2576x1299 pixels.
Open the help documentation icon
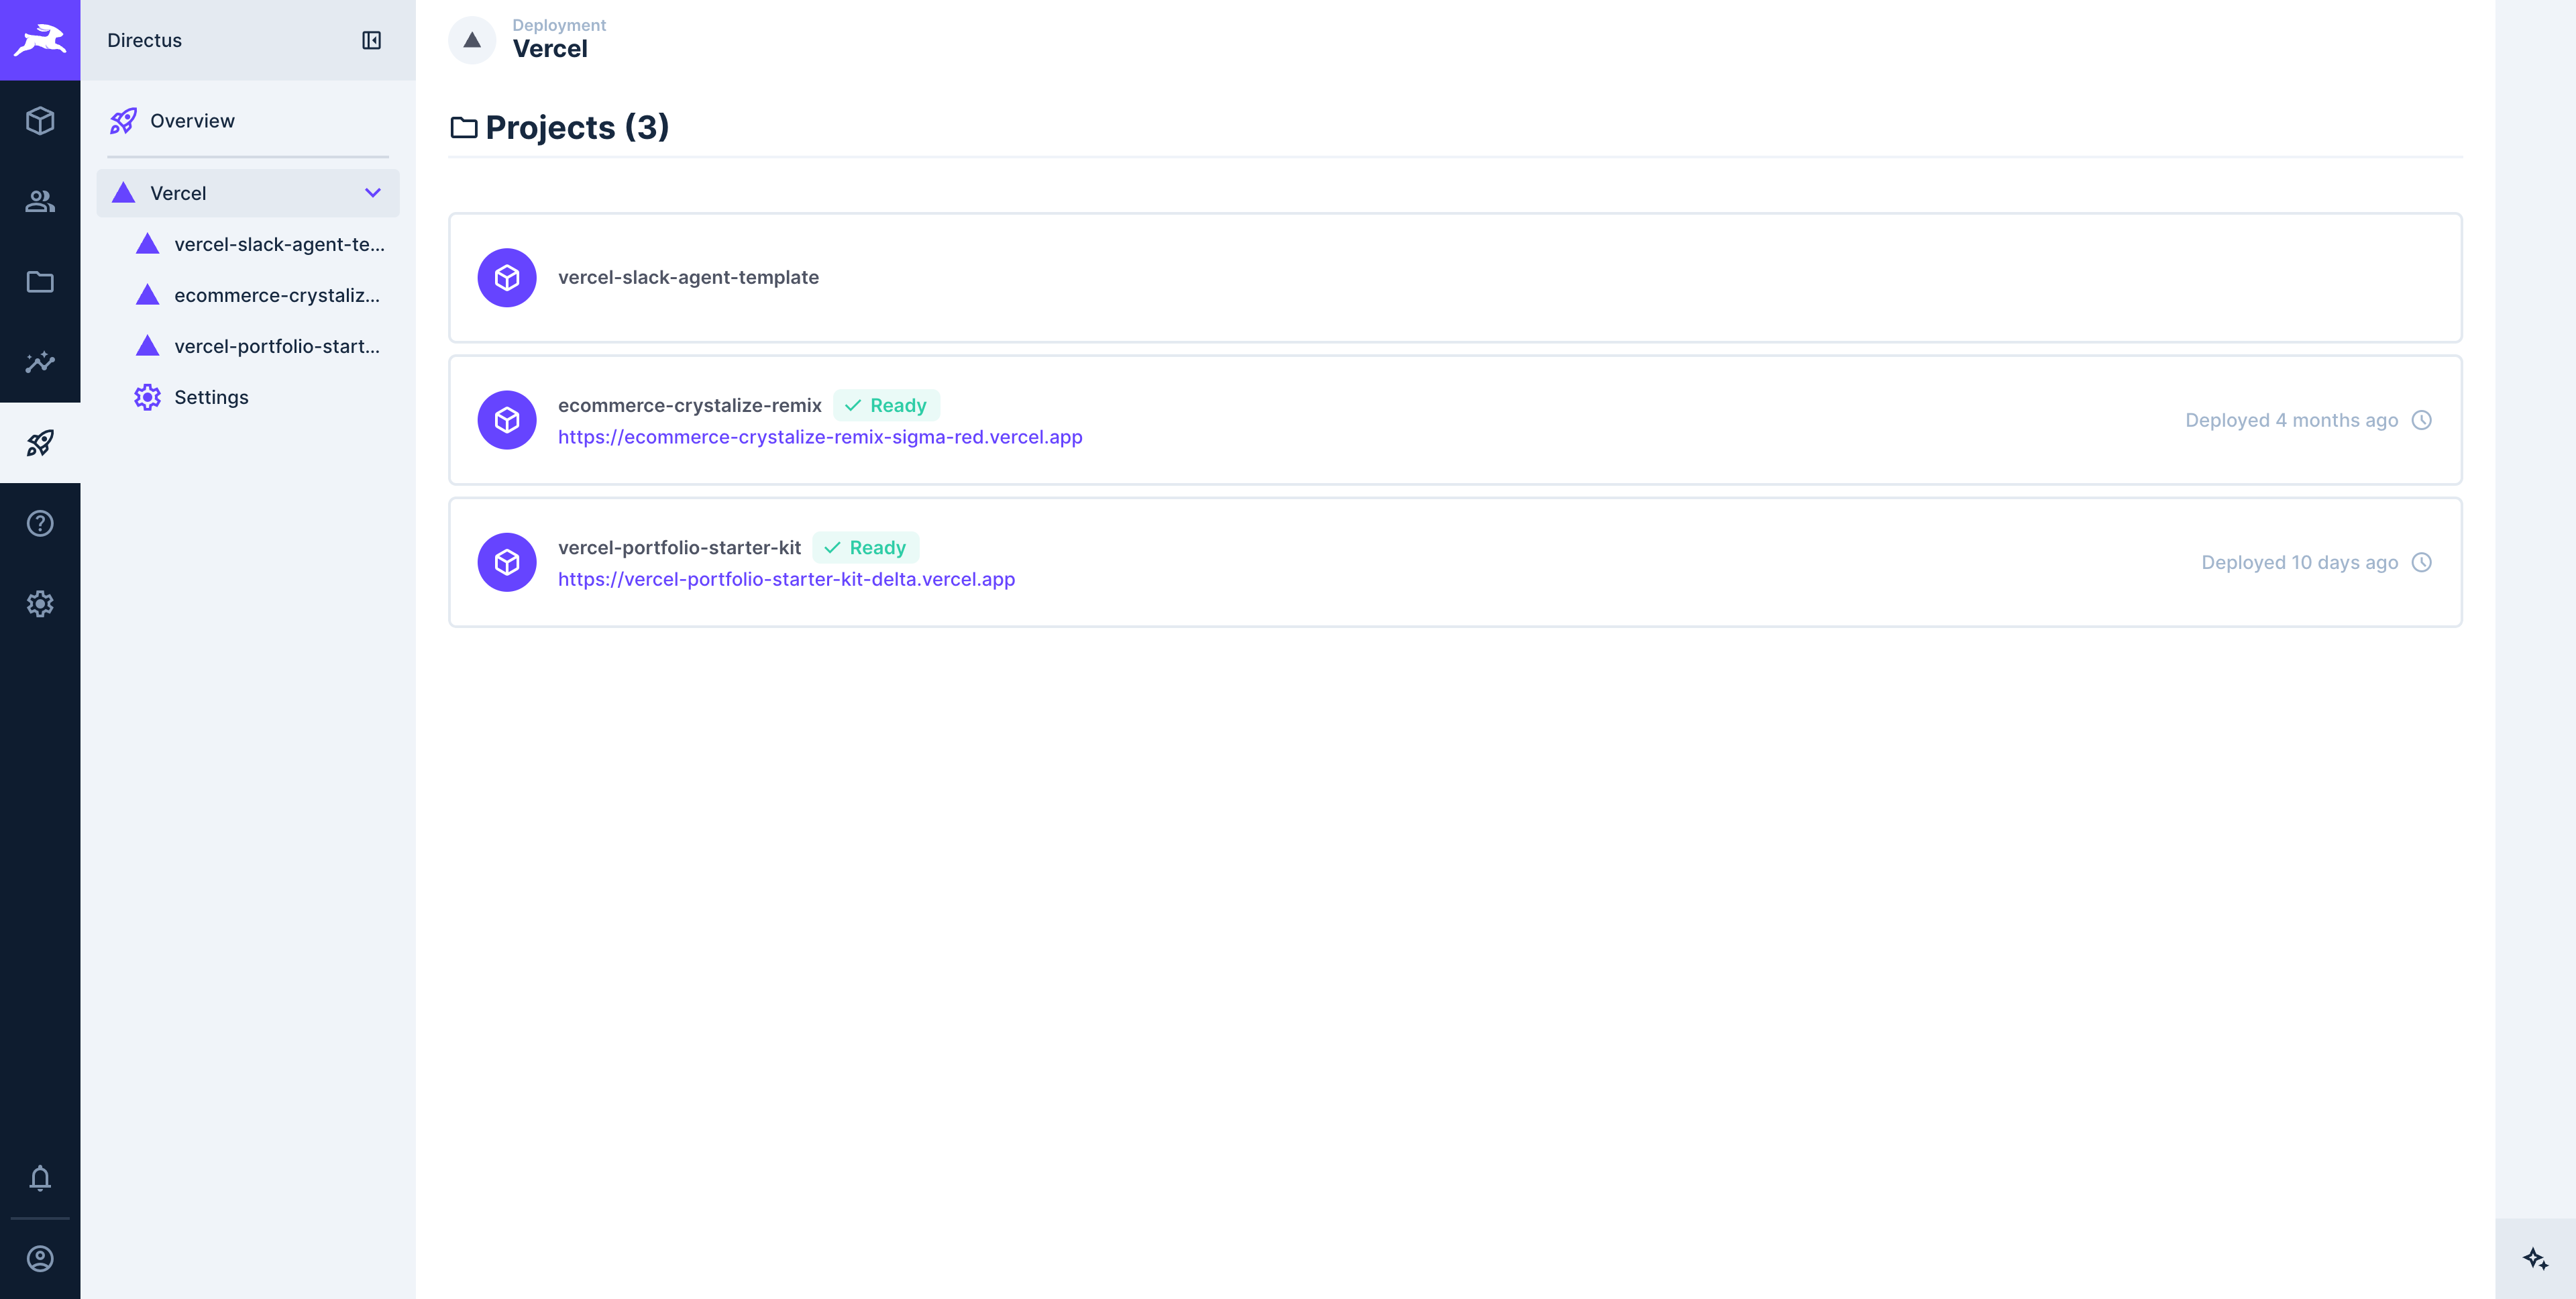tap(40, 523)
